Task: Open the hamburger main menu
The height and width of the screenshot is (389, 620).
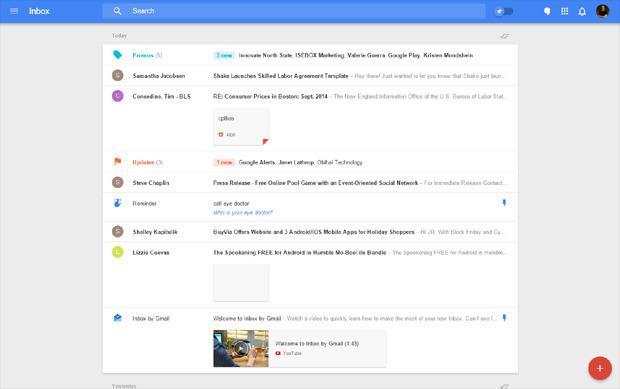Action: (x=14, y=11)
